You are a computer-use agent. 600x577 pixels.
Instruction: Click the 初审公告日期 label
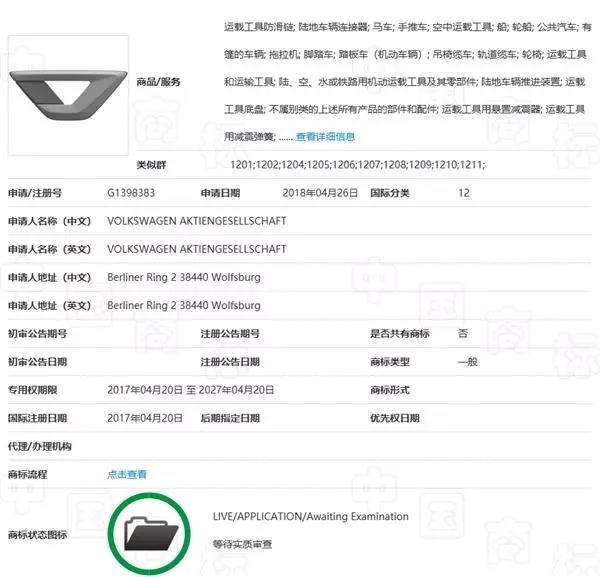point(38,362)
